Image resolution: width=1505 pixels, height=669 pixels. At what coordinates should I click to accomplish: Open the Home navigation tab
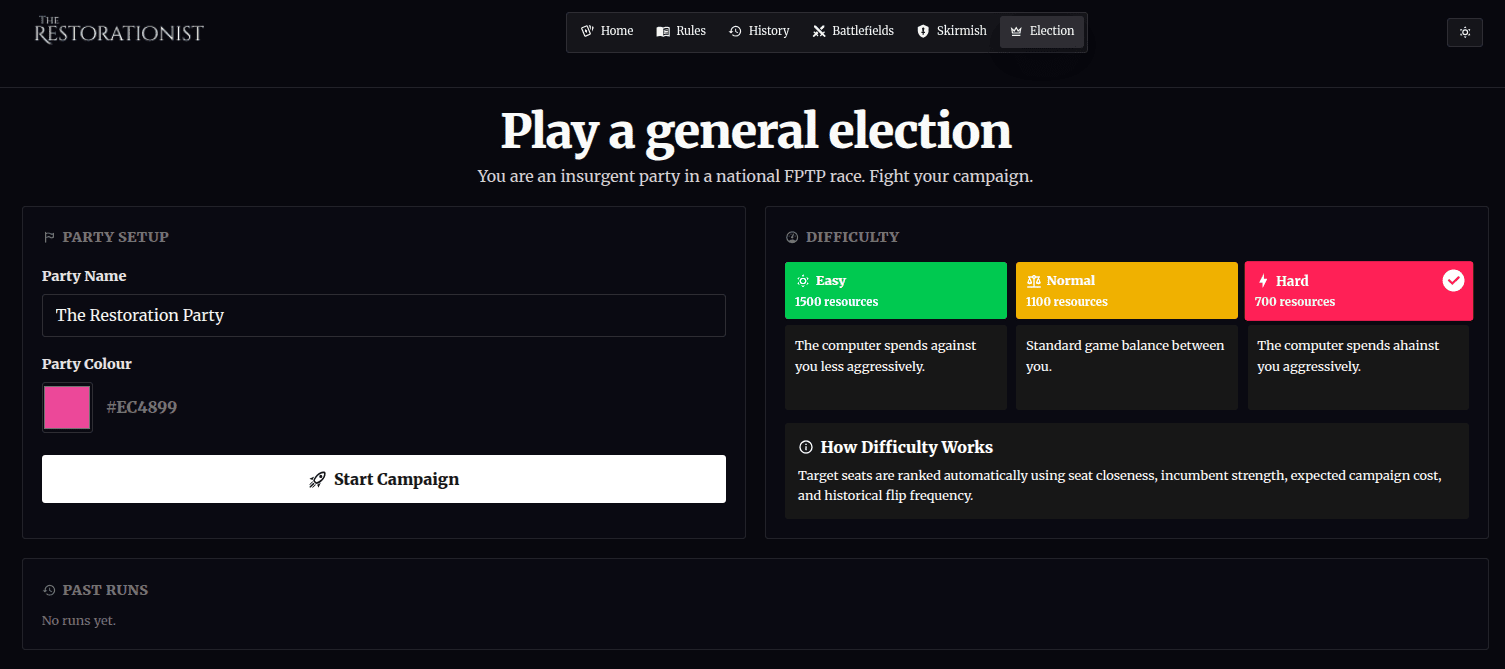click(x=607, y=31)
